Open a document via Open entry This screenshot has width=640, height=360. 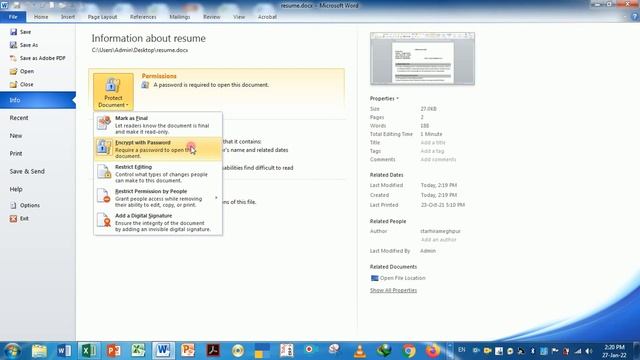coord(22,71)
